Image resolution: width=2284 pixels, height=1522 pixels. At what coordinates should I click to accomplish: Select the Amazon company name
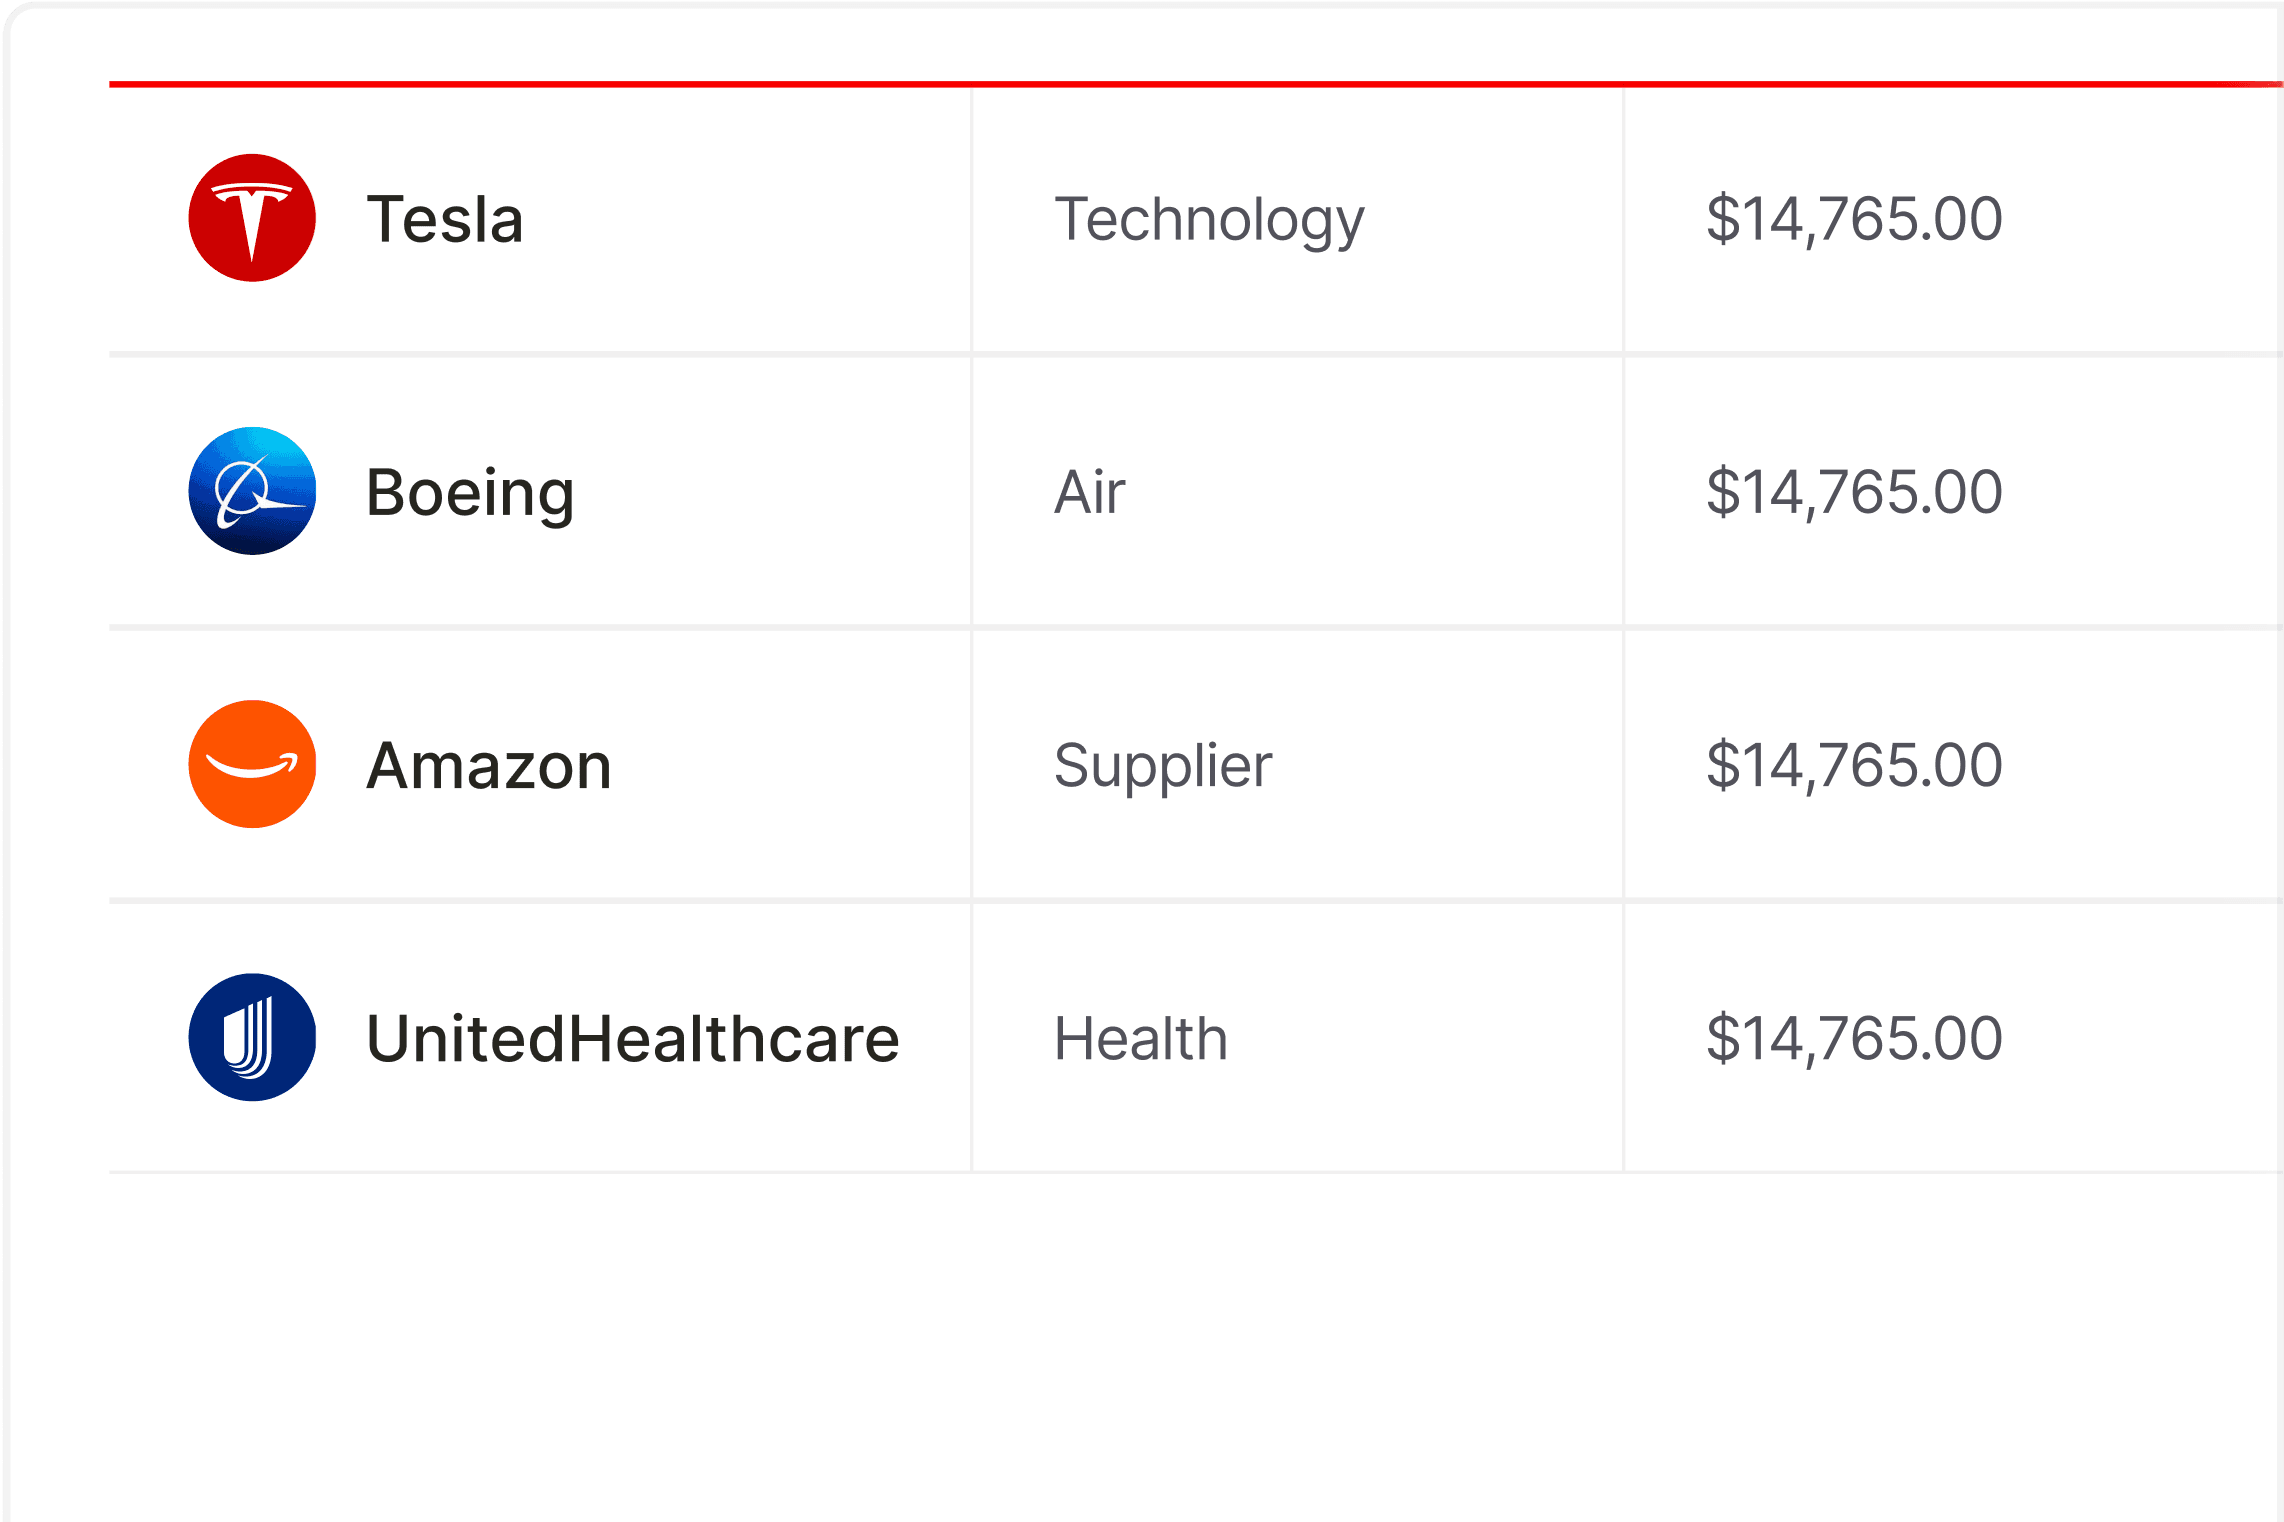489,765
